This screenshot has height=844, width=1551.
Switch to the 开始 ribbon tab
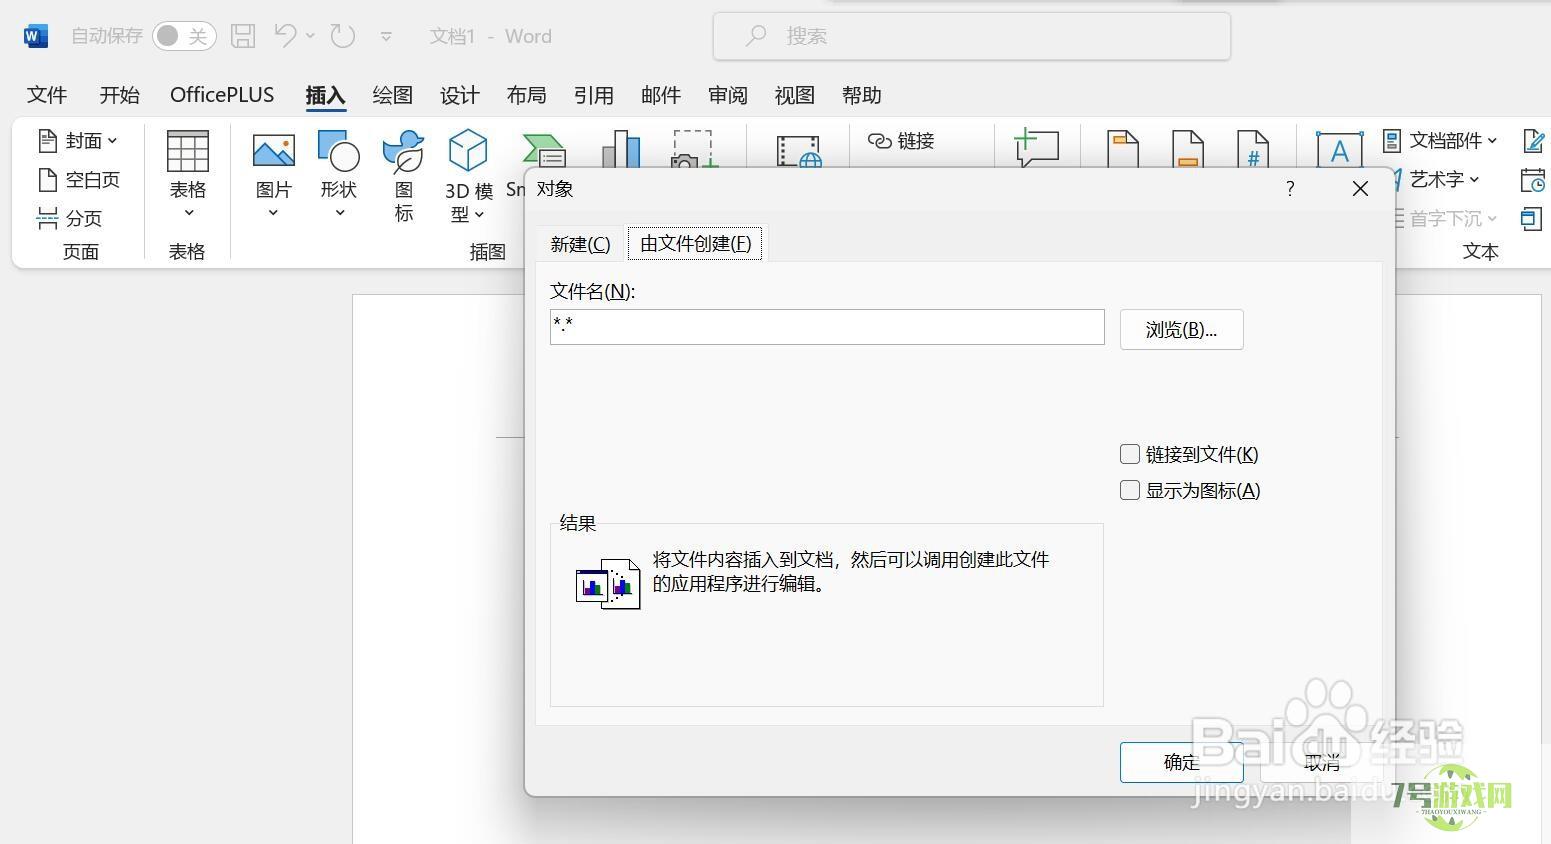(x=120, y=95)
